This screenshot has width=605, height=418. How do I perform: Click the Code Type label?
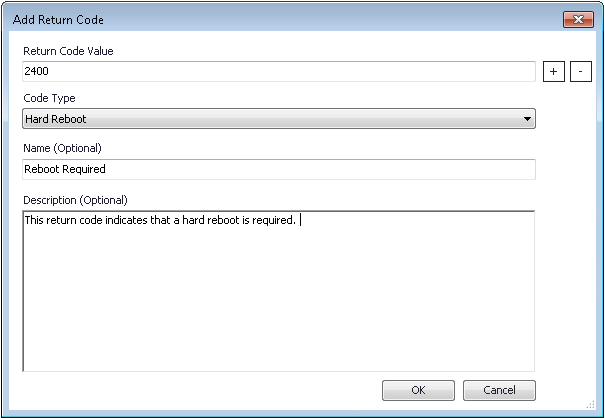[49, 98]
